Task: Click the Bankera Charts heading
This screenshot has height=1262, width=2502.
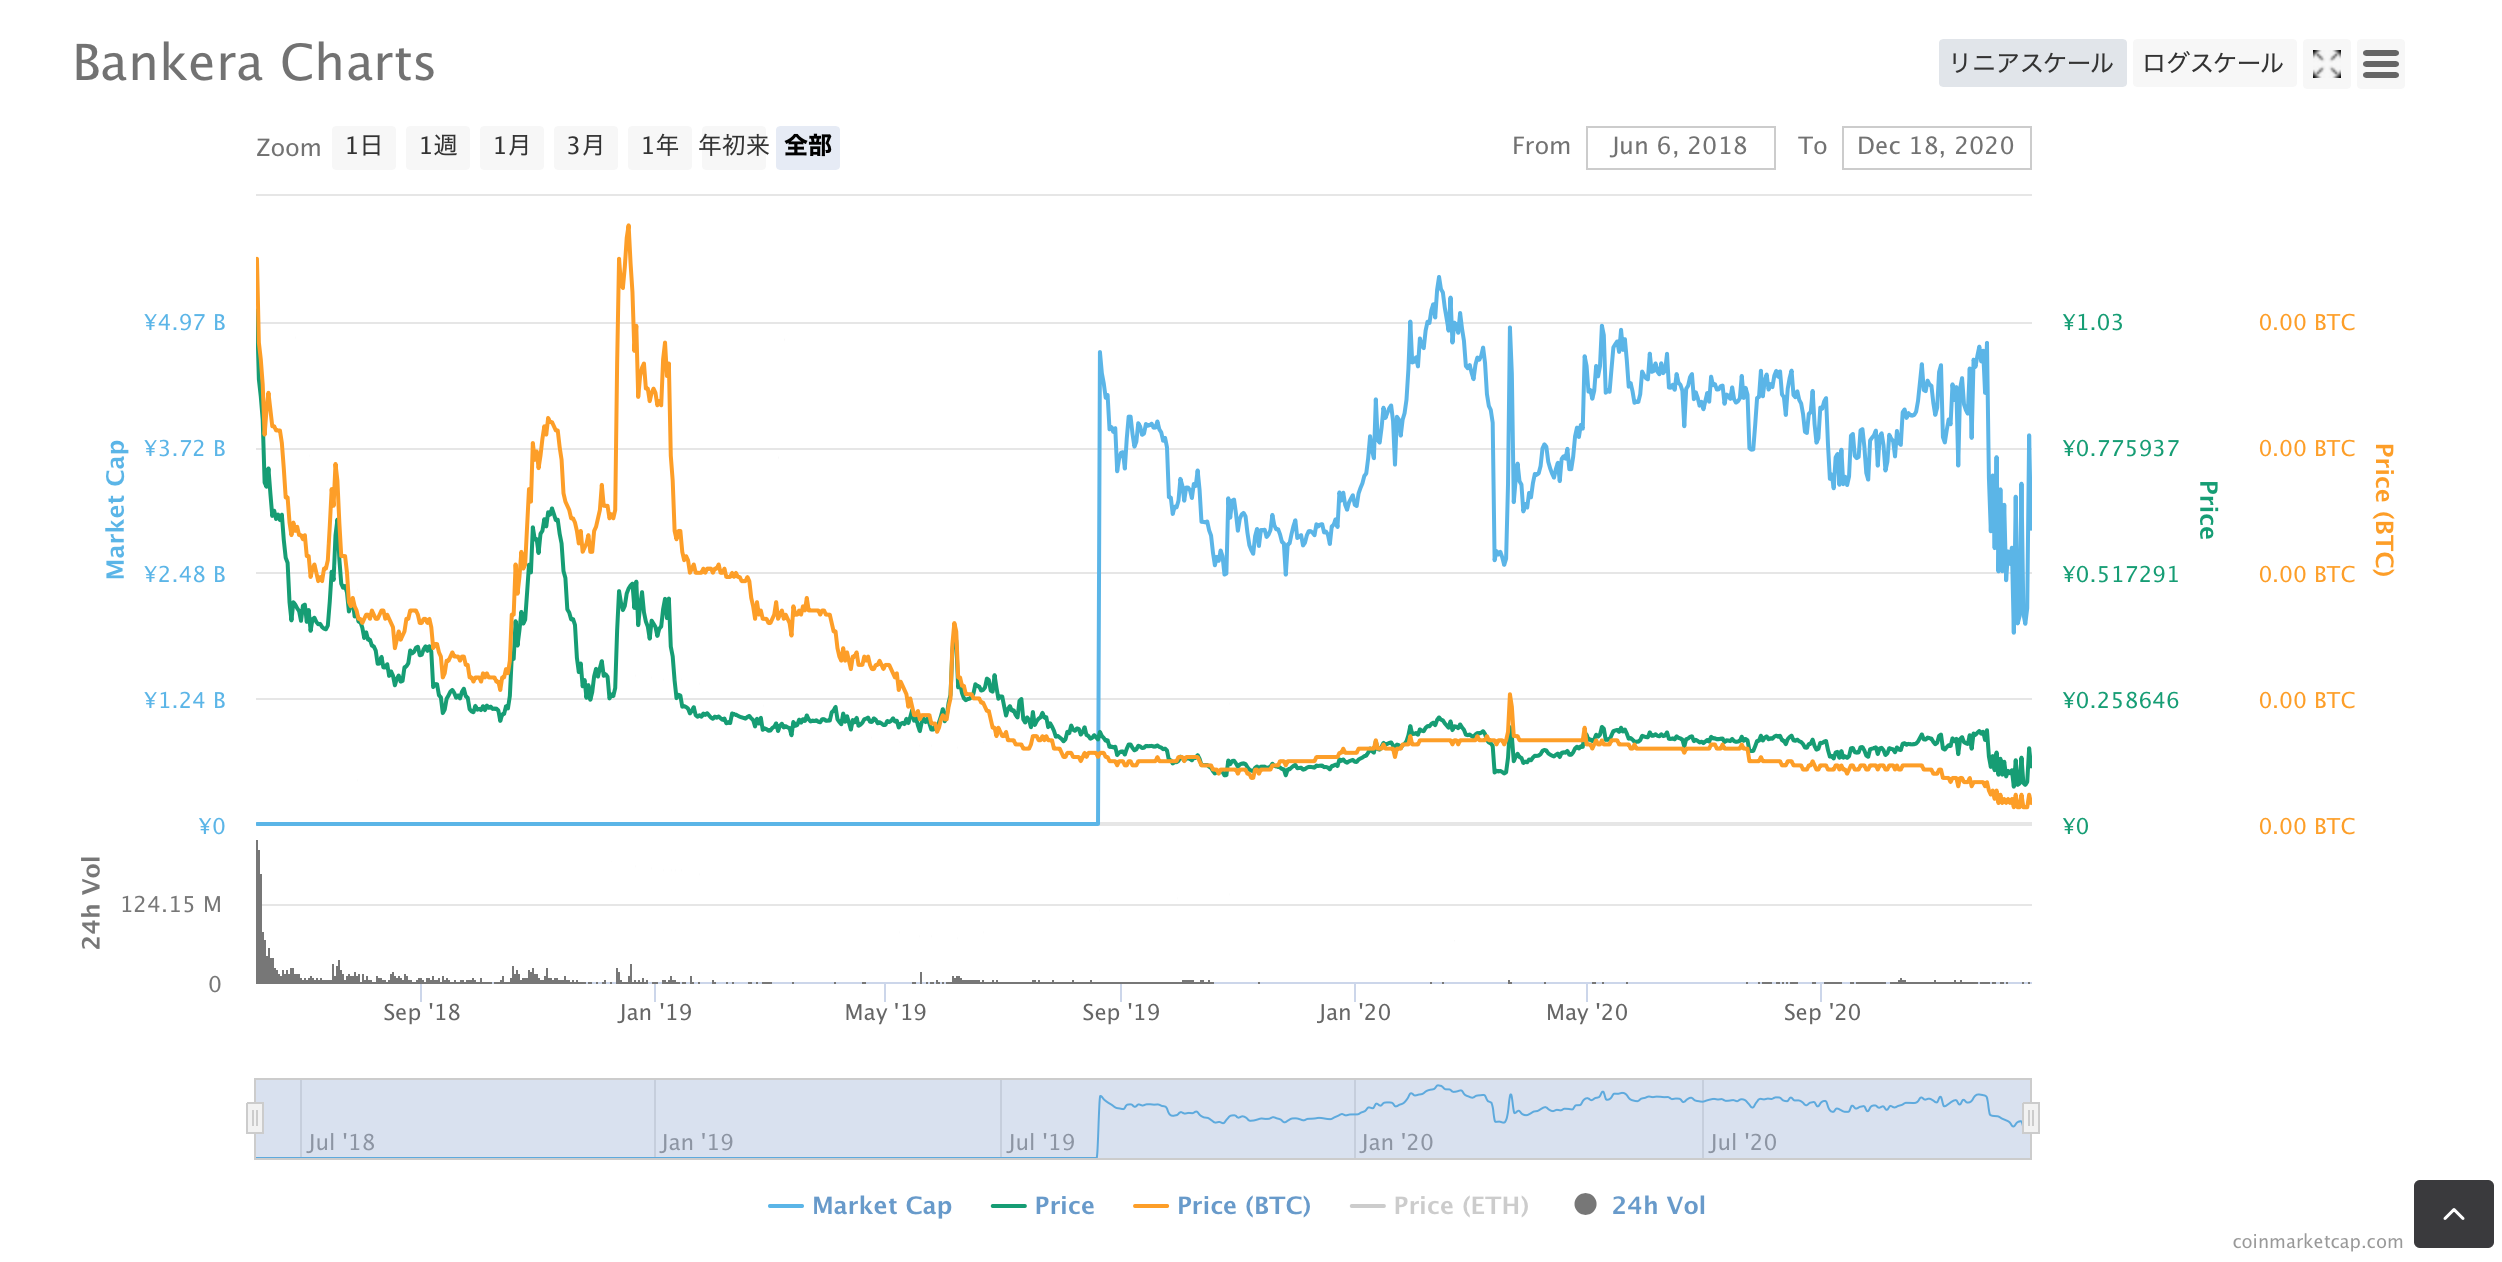Action: tap(255, 63)
